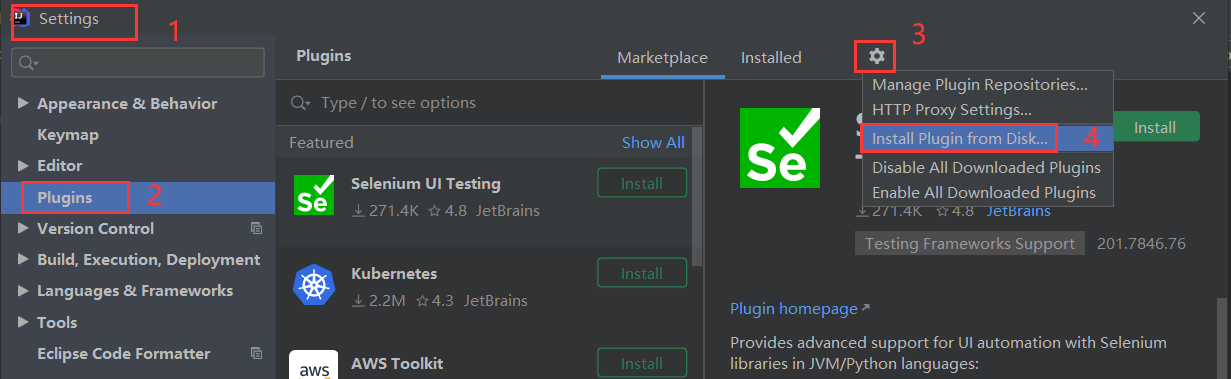
Task: Choose Manage Plugin Repositories menu entry
Action: pyautogui.click(x=988, y=85)
